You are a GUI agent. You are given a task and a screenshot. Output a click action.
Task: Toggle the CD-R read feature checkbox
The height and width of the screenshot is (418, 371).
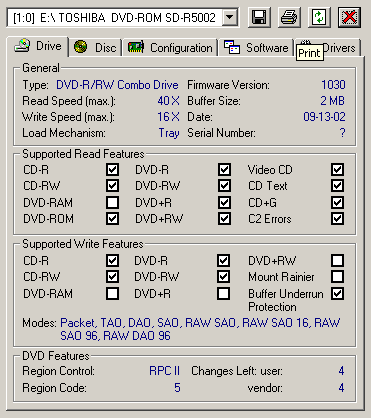(112, 169)
